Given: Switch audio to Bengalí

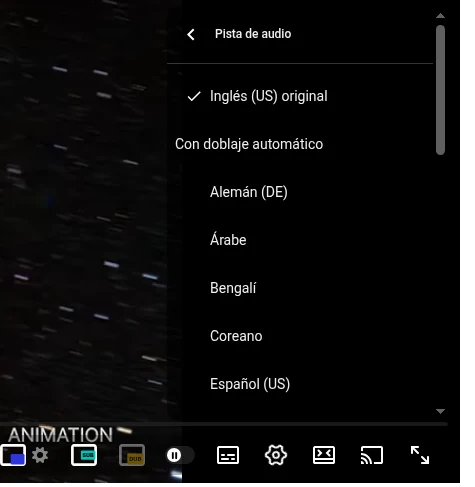Looking at the screenshot, I should pos(300,288).
